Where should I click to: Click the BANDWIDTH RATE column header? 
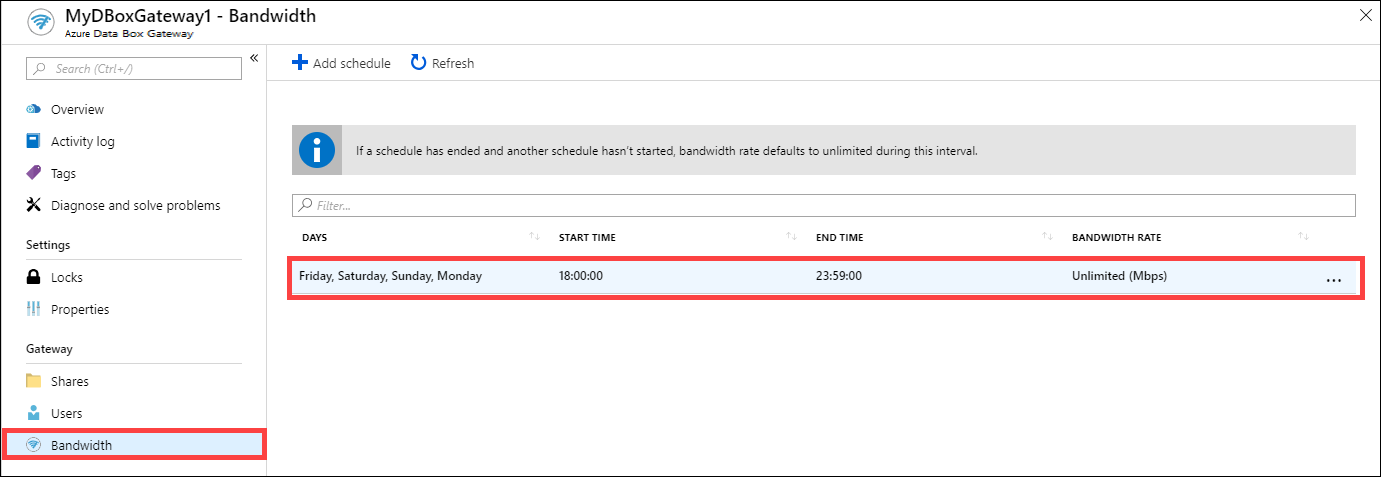[1116, 238]
